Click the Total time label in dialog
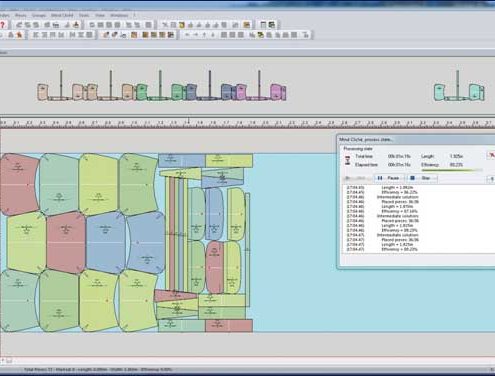The image size is (495, 376). pos(364,156)
